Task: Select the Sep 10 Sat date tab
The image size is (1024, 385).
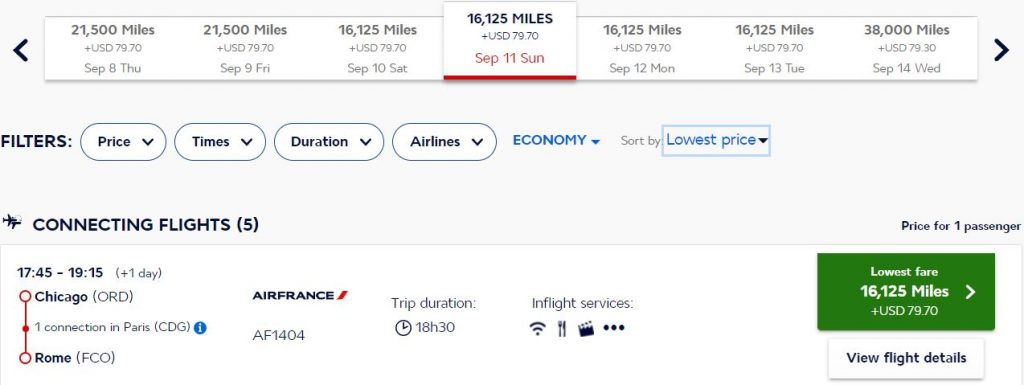Action: pos(377,49)
